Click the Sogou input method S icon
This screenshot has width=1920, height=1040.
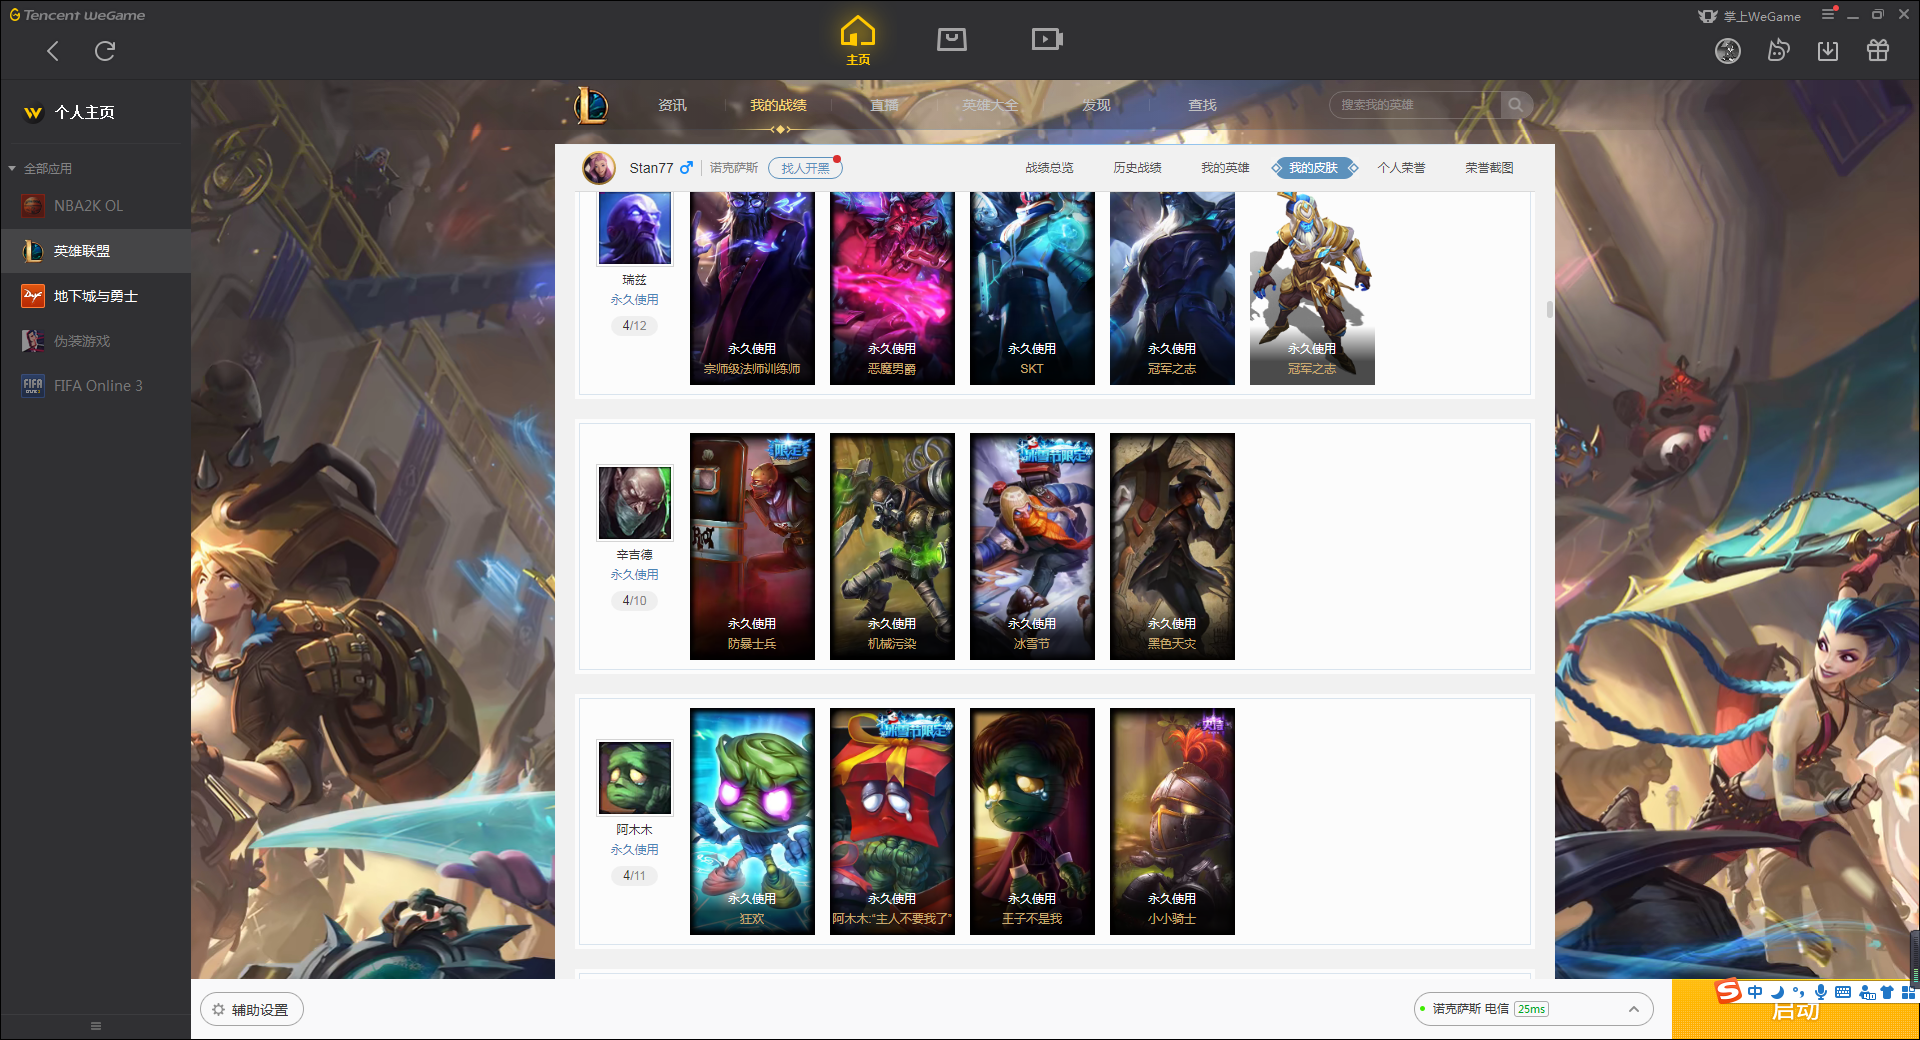coord(1728,991)
